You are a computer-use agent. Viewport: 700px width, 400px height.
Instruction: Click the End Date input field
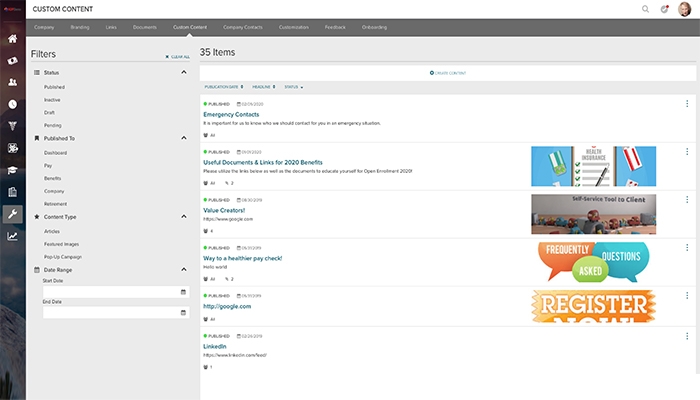pyautogui.click(x=116, y=312)
